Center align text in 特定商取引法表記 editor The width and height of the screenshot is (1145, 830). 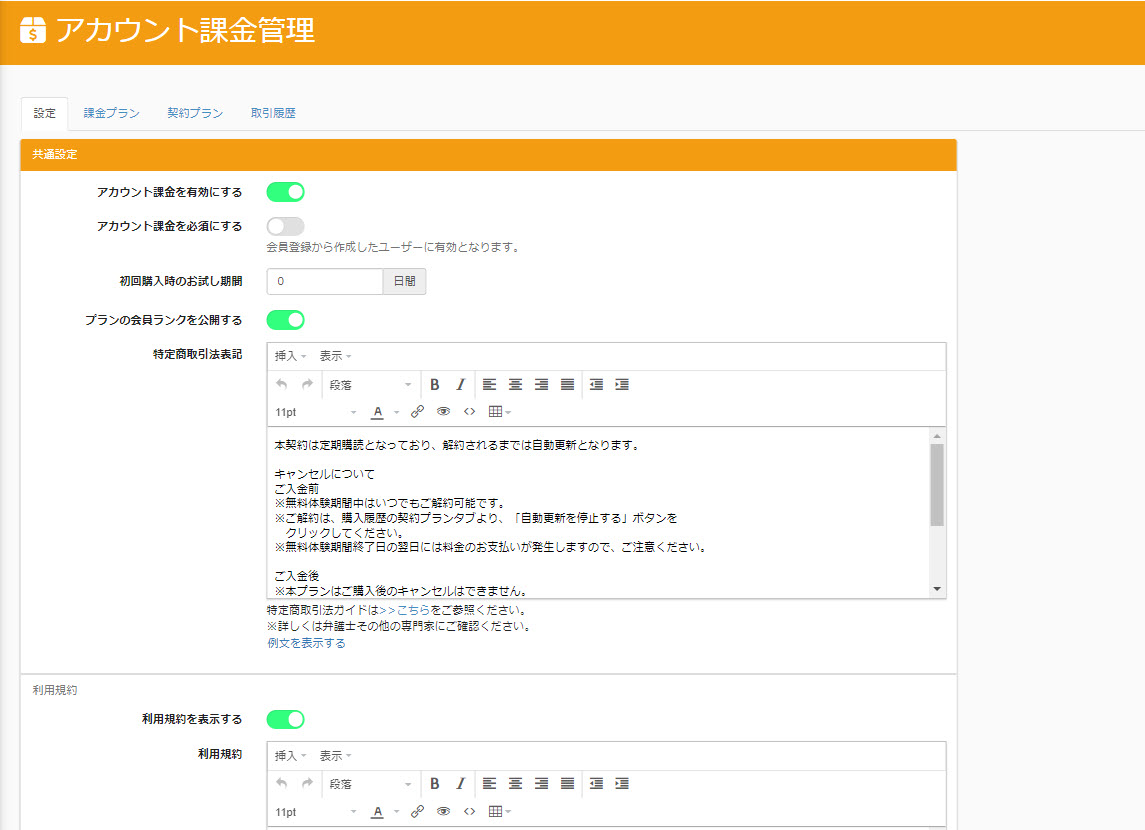click(515, 385)
